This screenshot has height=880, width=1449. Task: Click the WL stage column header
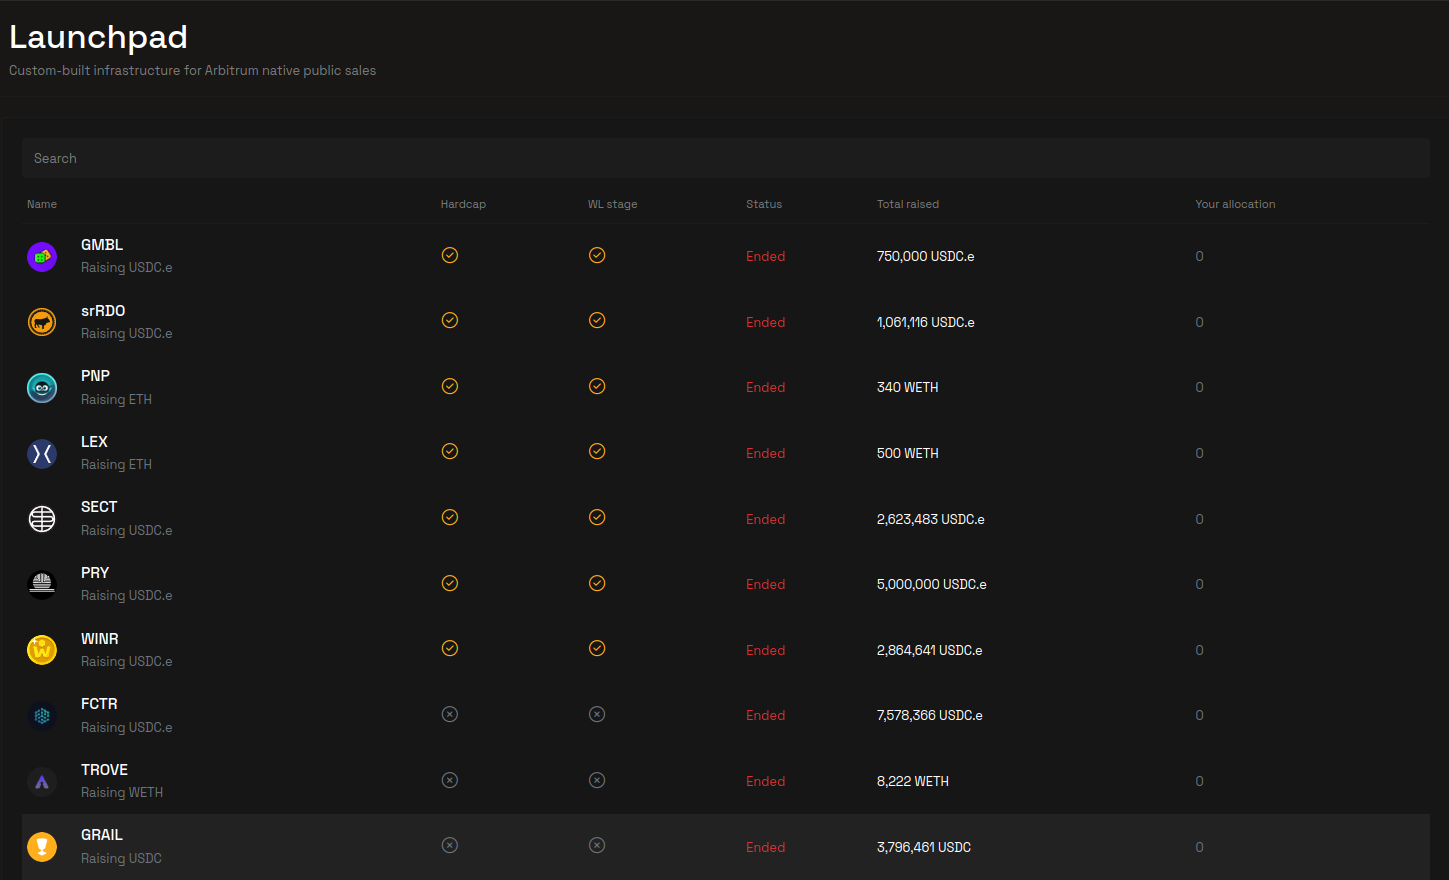[612, 204]
